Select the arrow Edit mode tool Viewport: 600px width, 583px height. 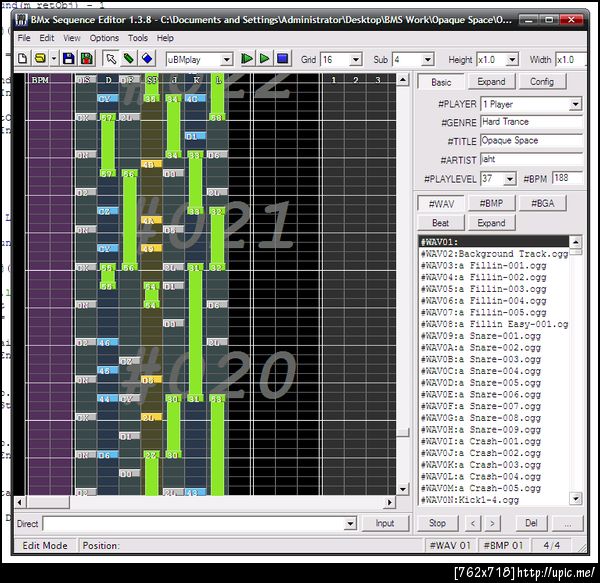pyautogui.click(x=111, y=59)
